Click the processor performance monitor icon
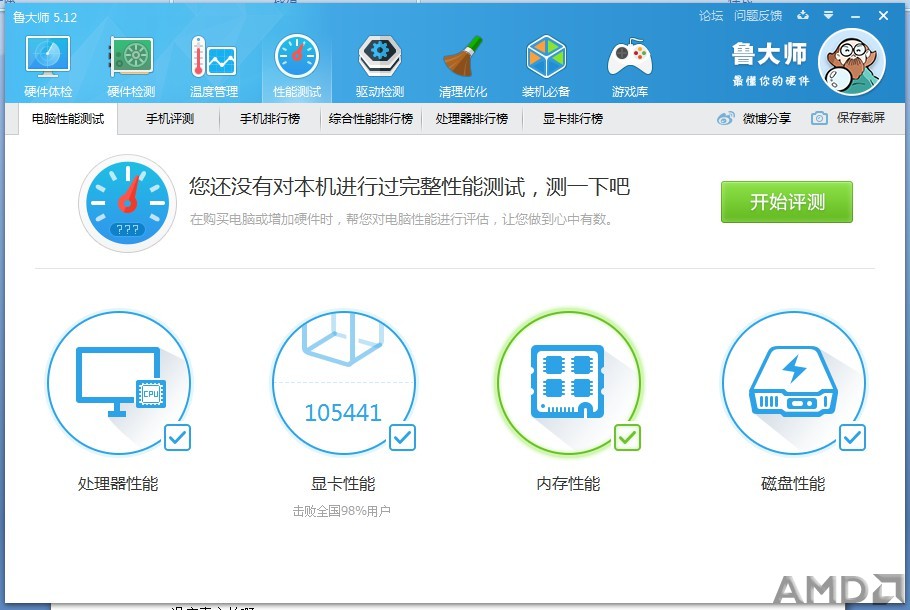 pos(119,383)
